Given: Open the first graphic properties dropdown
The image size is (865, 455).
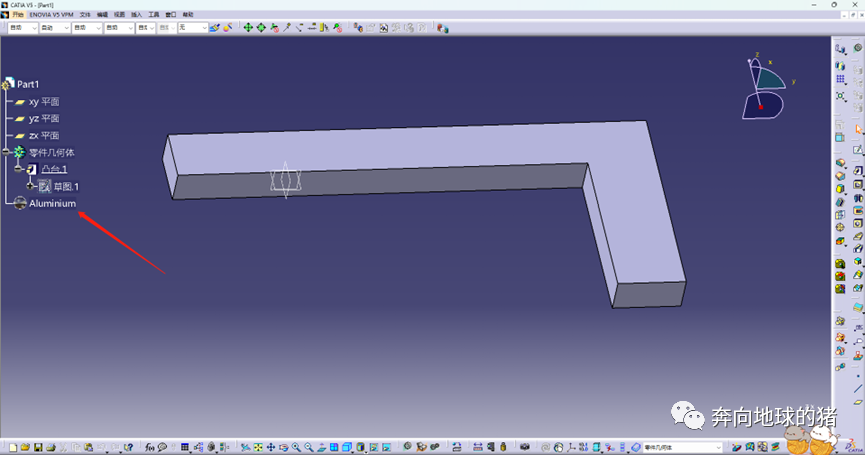Looking at the screenshot, I should click(x=23, y=28).
